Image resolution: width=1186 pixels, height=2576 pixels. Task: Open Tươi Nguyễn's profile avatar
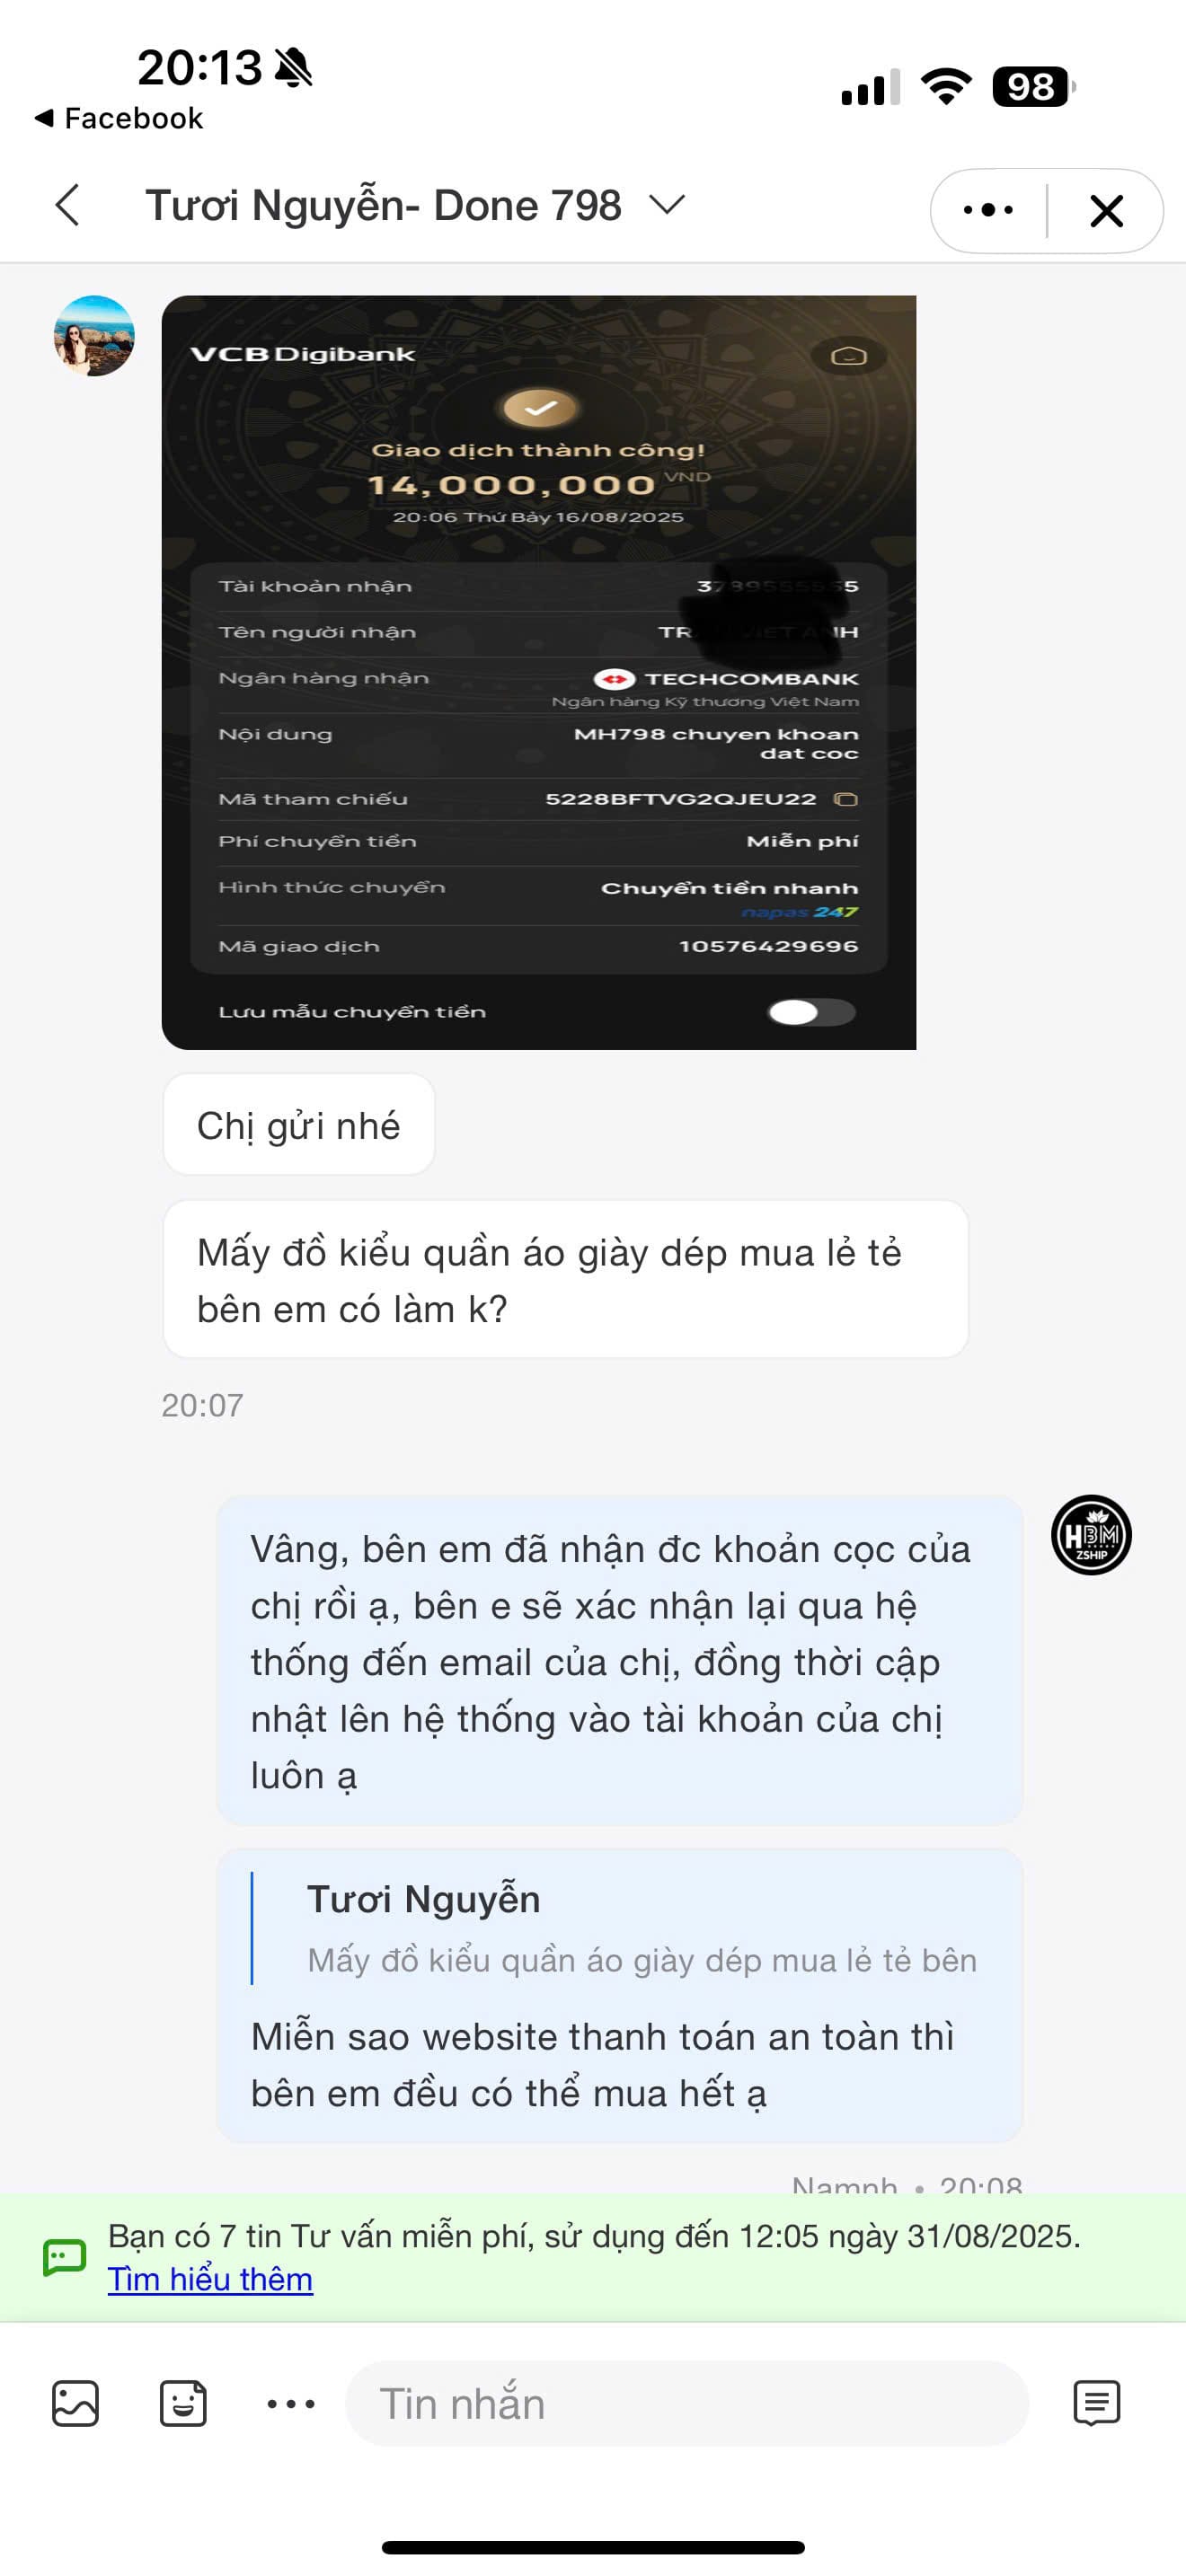point(94,336)
